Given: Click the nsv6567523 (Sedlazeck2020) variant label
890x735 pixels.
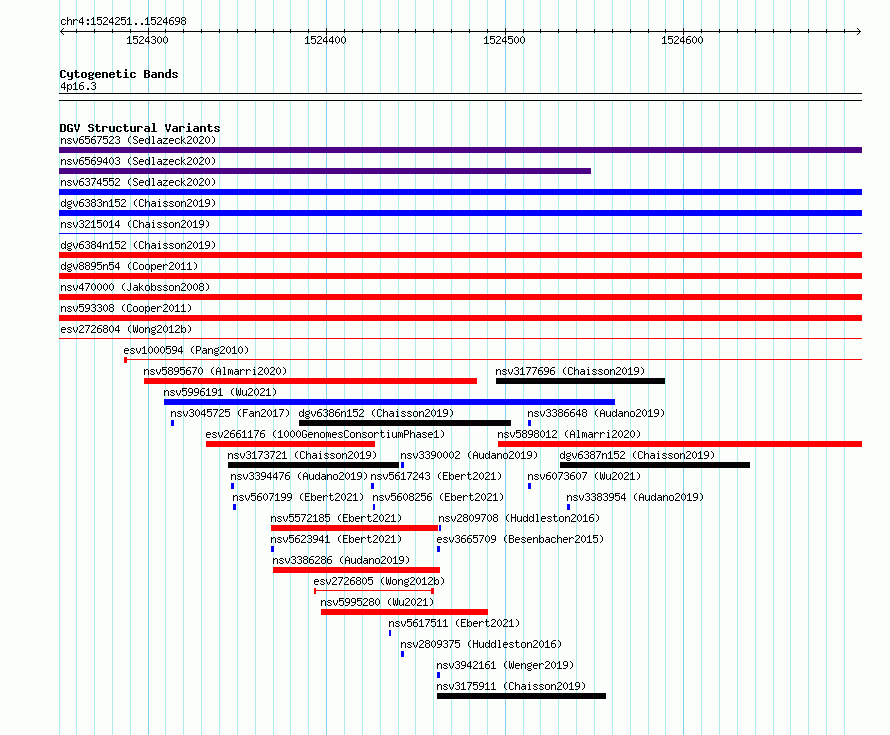Looking at the screenshot, I should click(138, 140).
